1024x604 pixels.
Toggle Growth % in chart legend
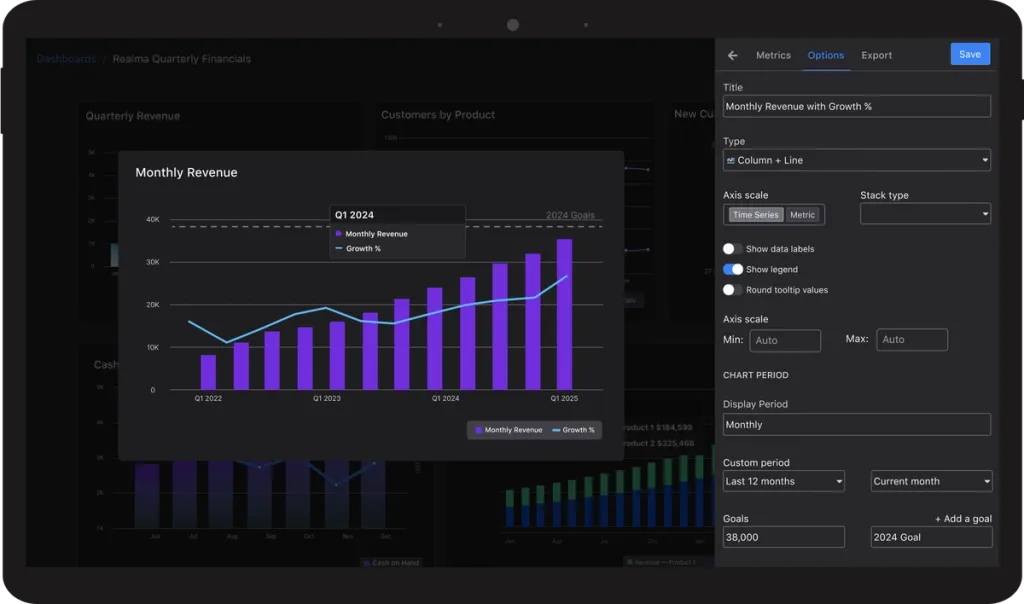(x=573, y=430)
